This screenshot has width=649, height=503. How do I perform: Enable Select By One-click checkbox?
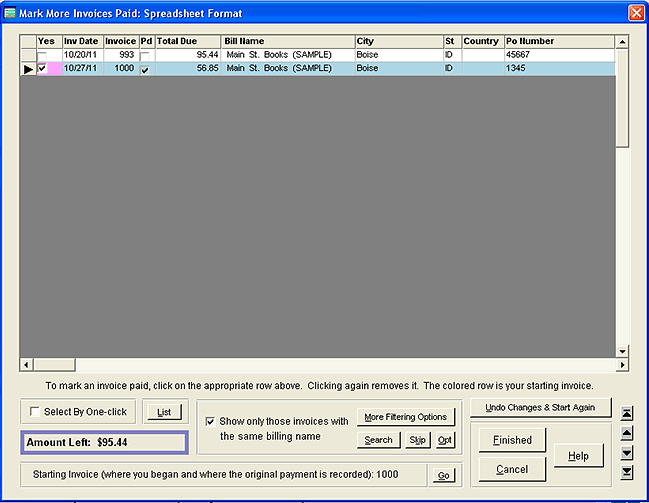click(35, 412)
